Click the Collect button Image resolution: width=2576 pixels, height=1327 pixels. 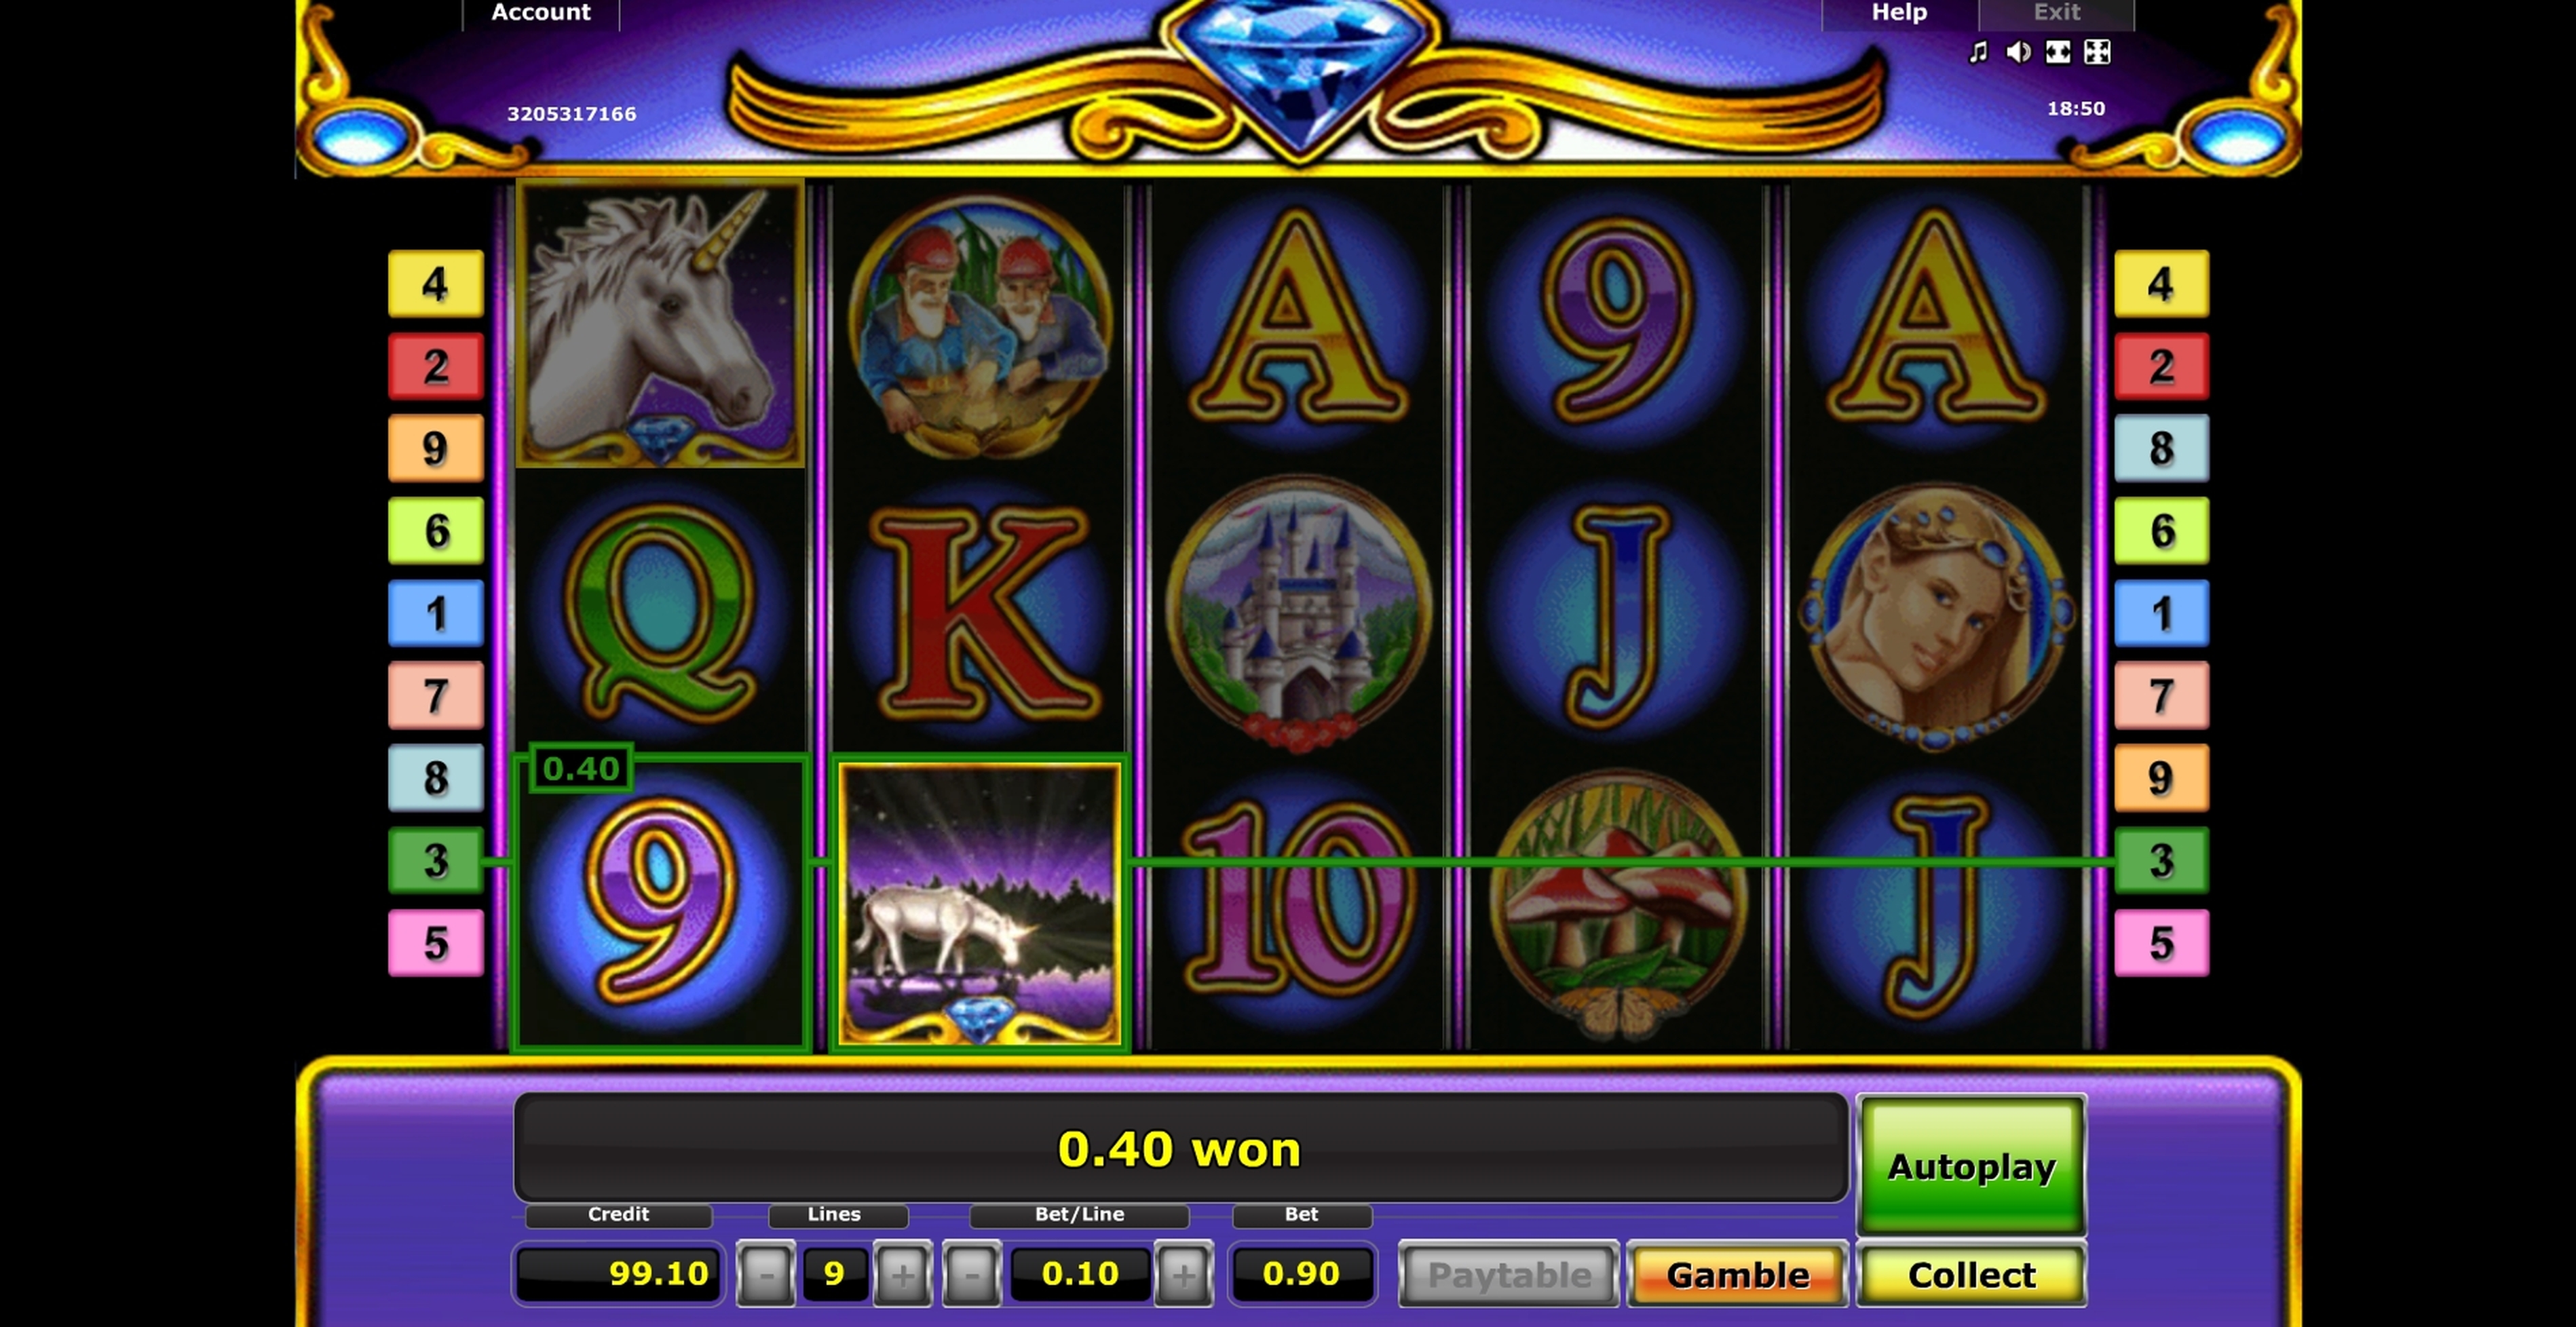1971,1274
